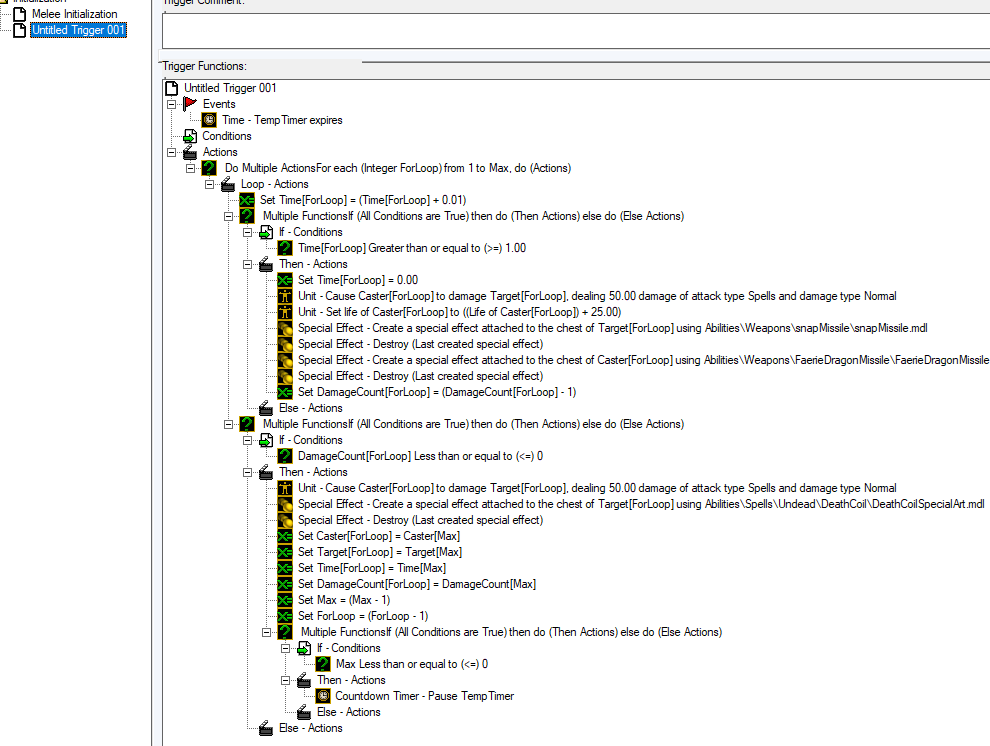Viewport: 990px width, 746px height.
Task: Collapse the Loop - Actions node
Action: (209, 184)
